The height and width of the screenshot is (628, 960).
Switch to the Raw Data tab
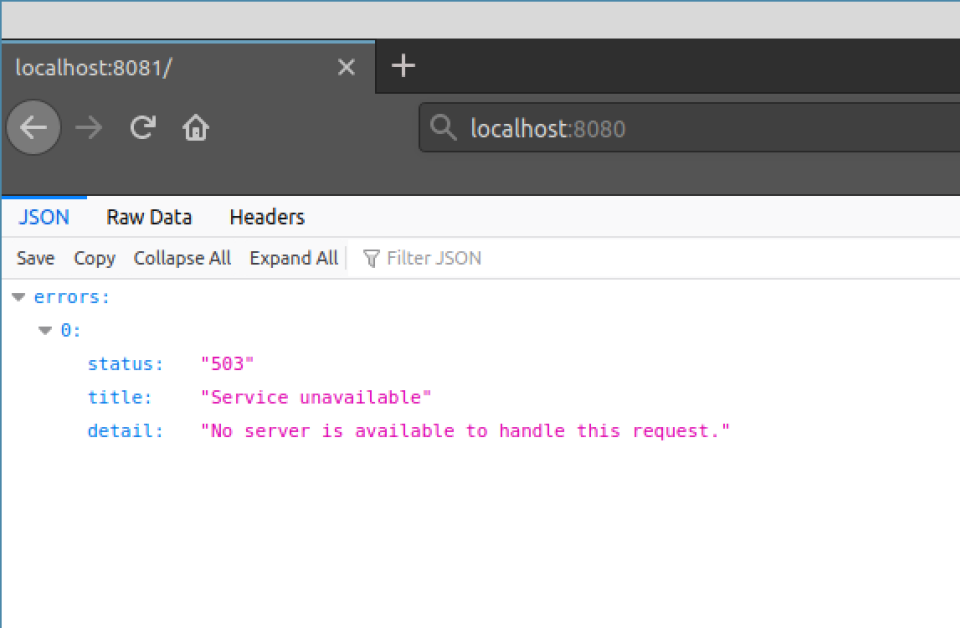149,217
